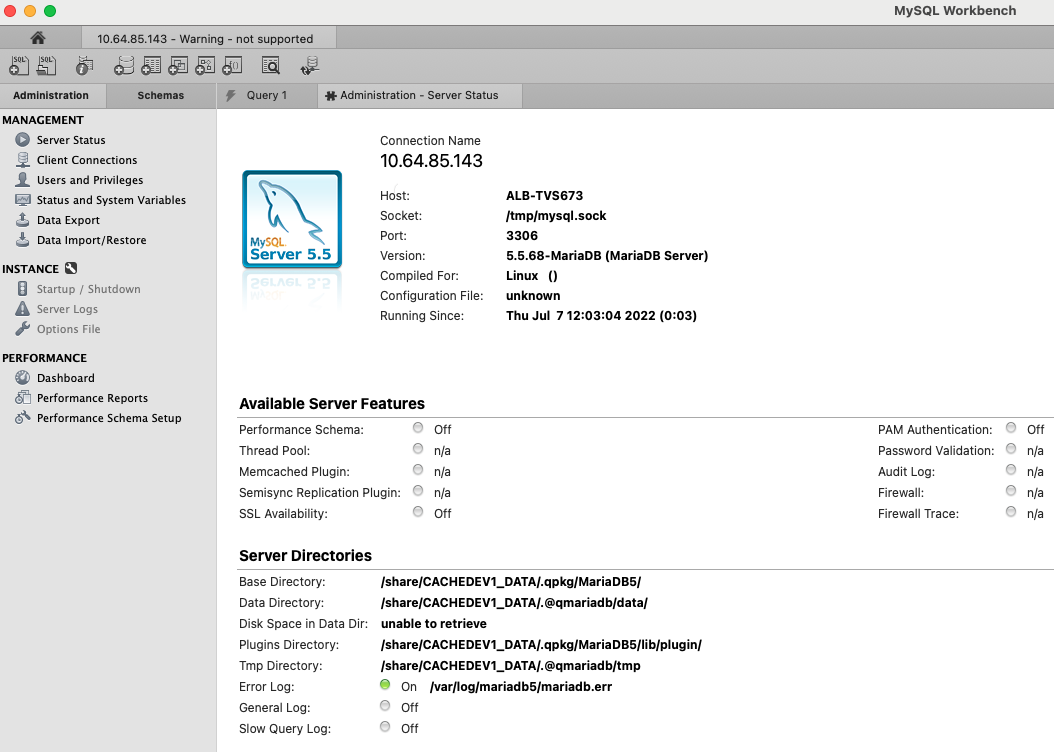Click the Data Export icon

coord(23,220)
